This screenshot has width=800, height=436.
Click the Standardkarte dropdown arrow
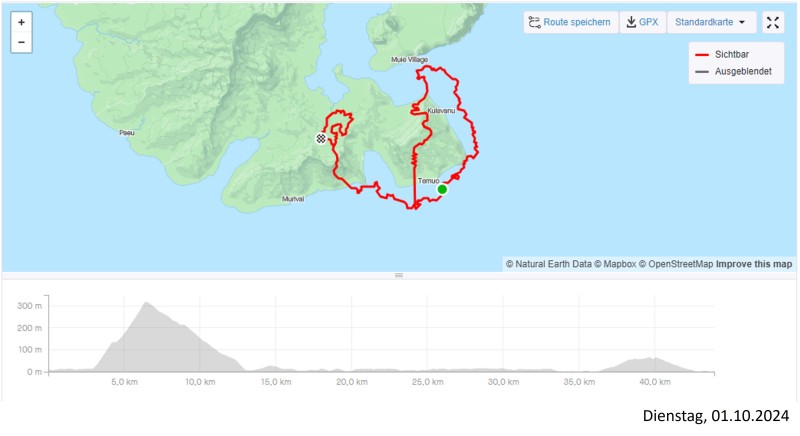point(741,22)
